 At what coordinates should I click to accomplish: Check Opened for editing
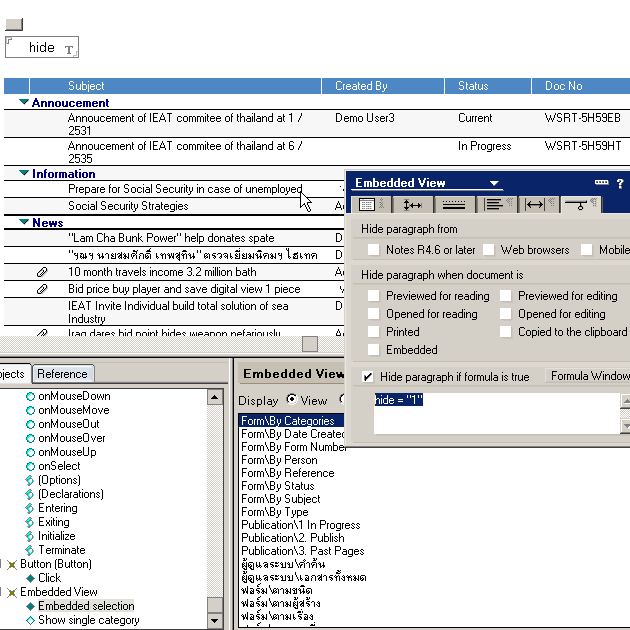pos(505,313)
